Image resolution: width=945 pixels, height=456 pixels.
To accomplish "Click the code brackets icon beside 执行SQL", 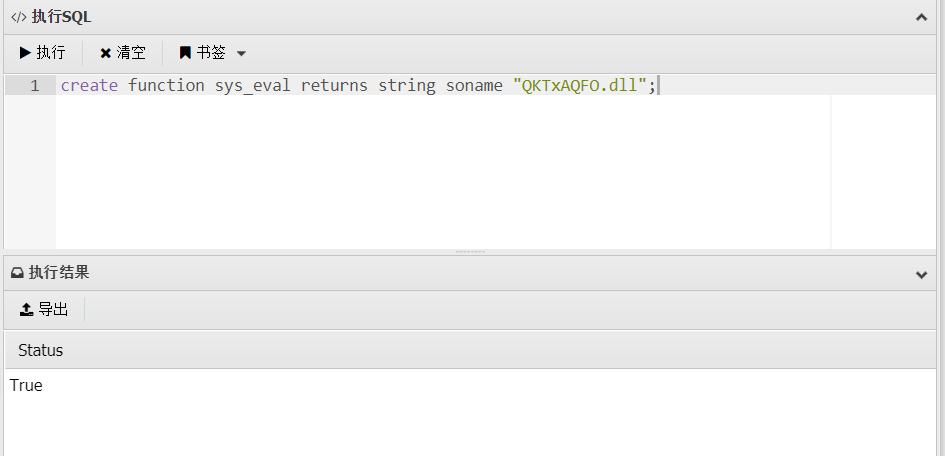I will pos(19,17).
